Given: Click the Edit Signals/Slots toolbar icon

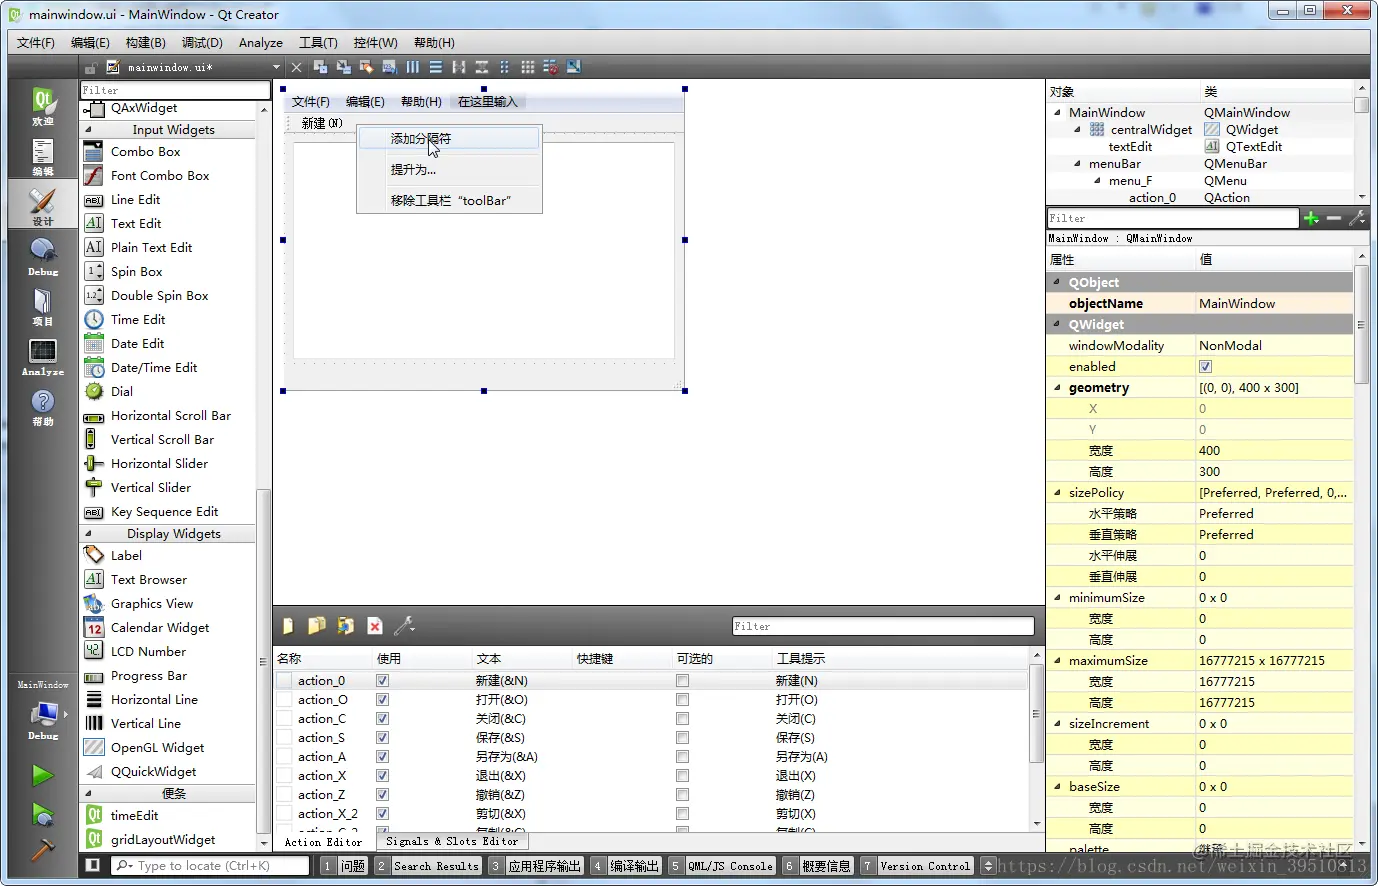Looking at the screenshot, I should point(343,67).
